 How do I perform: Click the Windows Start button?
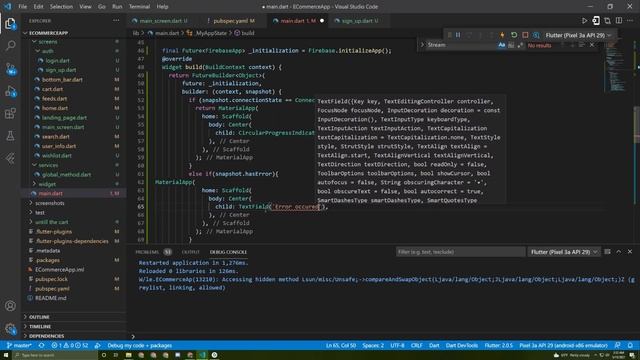click(6, 355)
